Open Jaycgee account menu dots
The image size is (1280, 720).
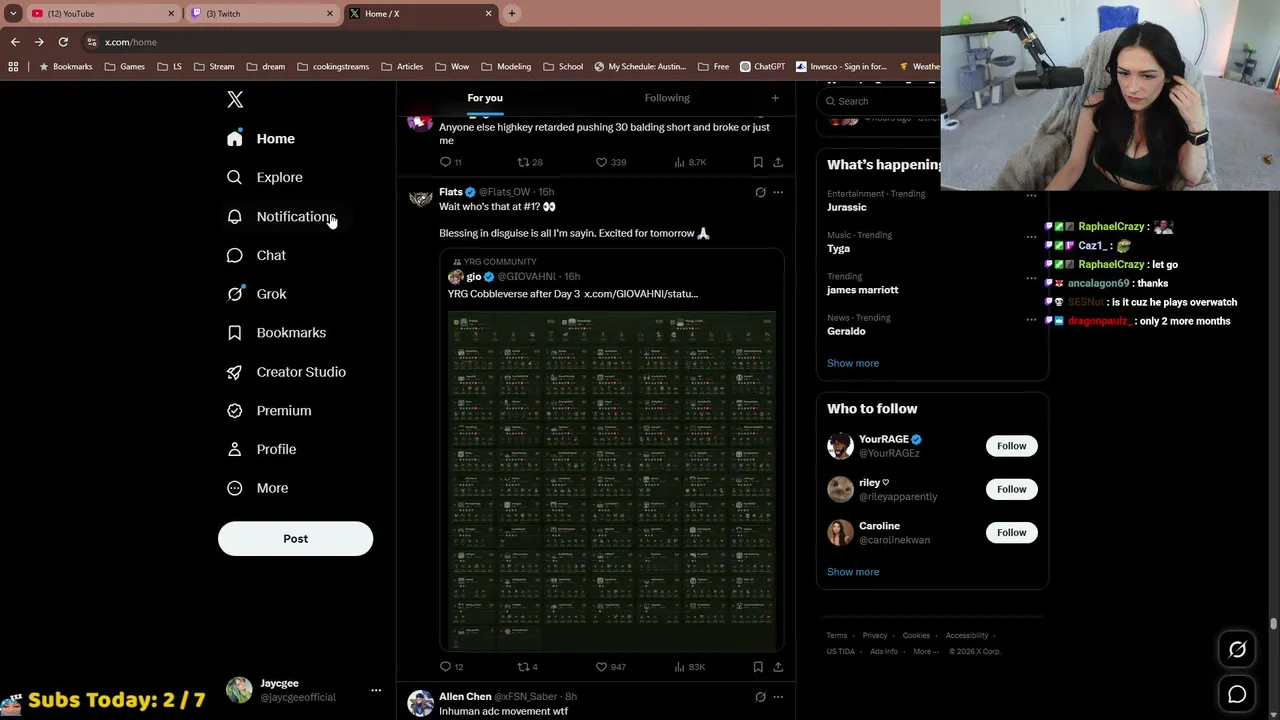[x=376, y=690]
